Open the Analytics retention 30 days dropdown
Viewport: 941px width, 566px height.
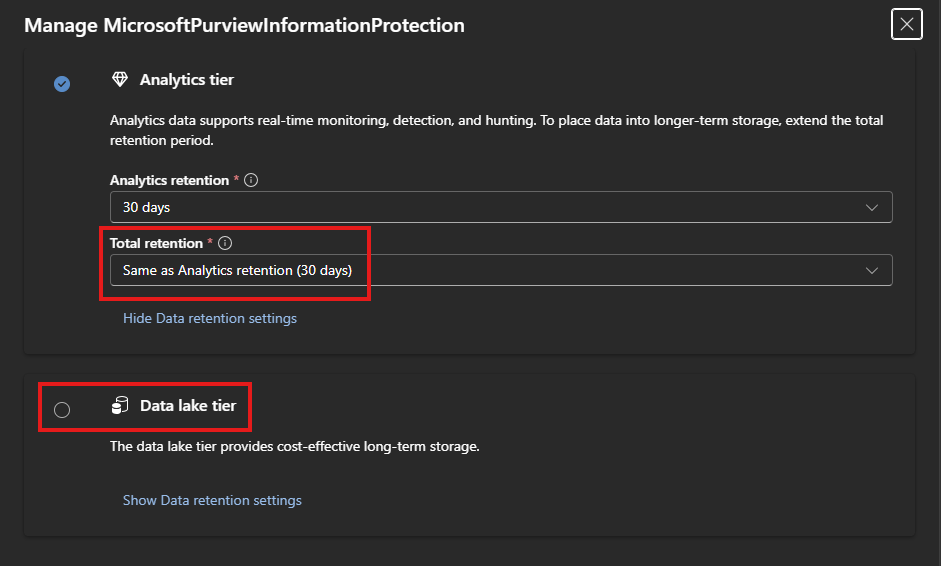point(501,207)
